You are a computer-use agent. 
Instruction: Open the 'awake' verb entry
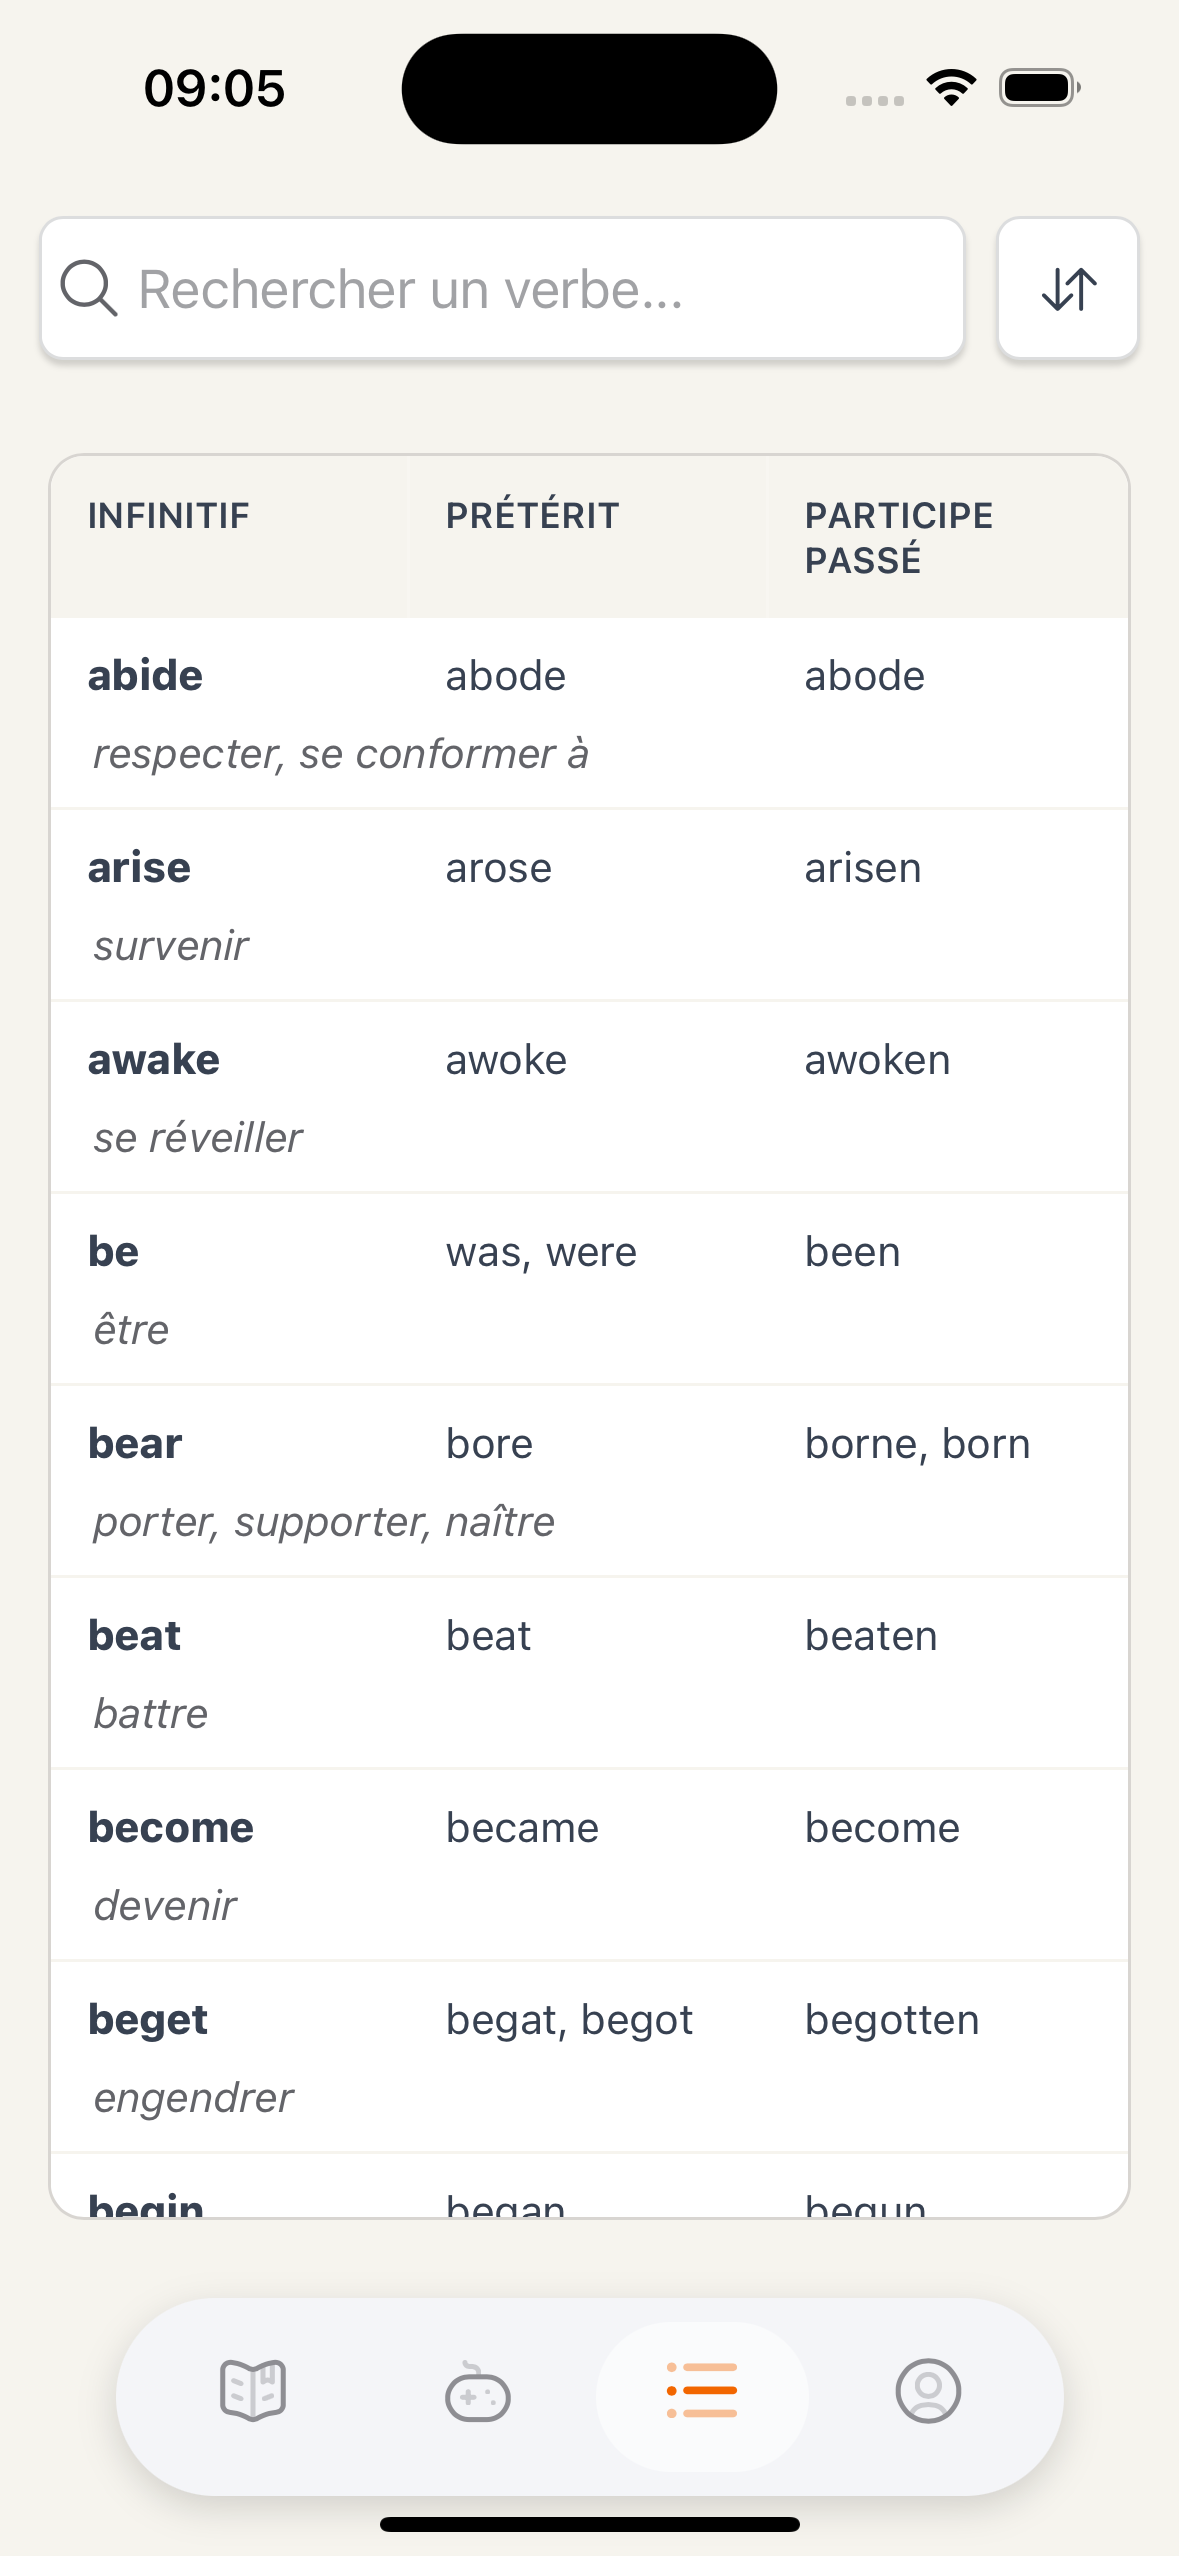pyautogui.click(x=589, y=1097)
